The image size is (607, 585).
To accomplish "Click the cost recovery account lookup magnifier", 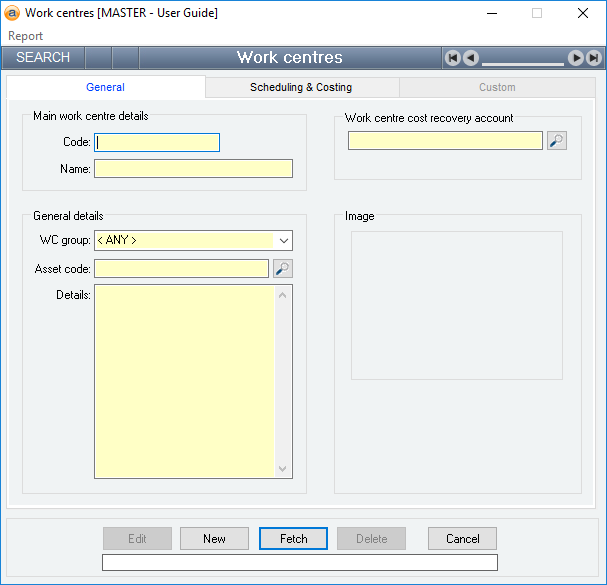I will point(557,141).
